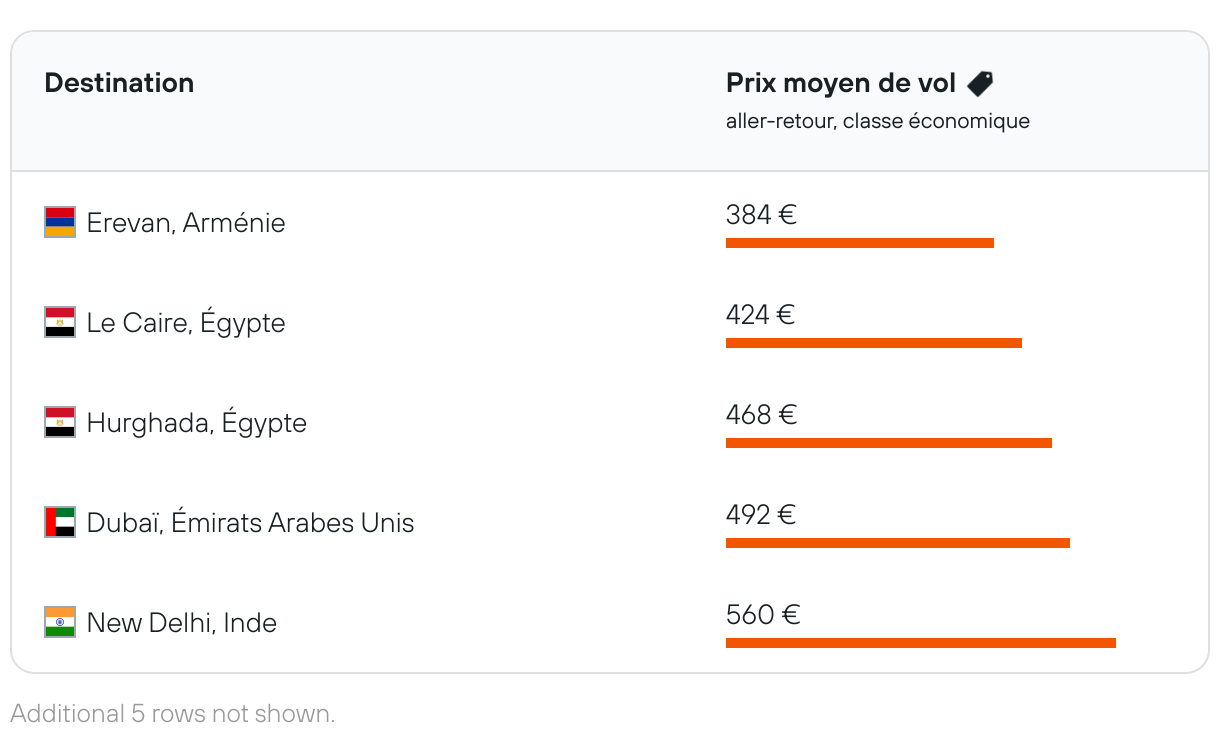Viewport: 1220px width, 740px height.
Task: Click the India flag icon
Action: point(60,622)
